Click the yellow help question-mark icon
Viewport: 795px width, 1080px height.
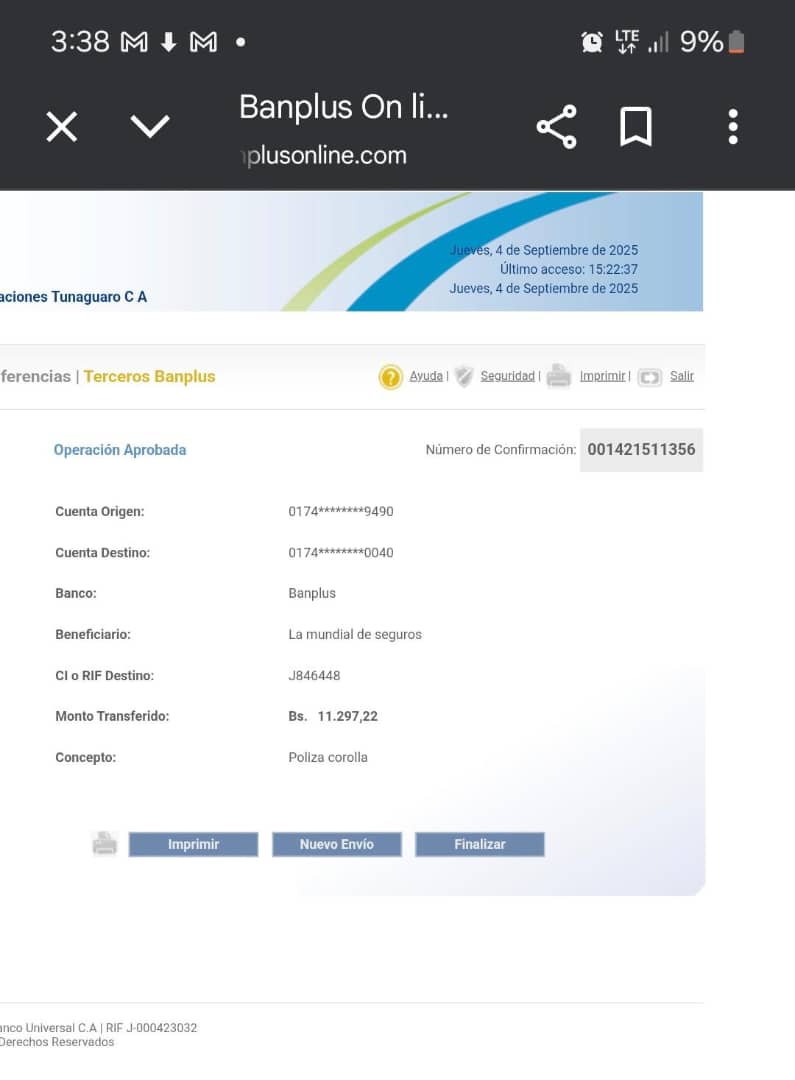coord(390,377)
